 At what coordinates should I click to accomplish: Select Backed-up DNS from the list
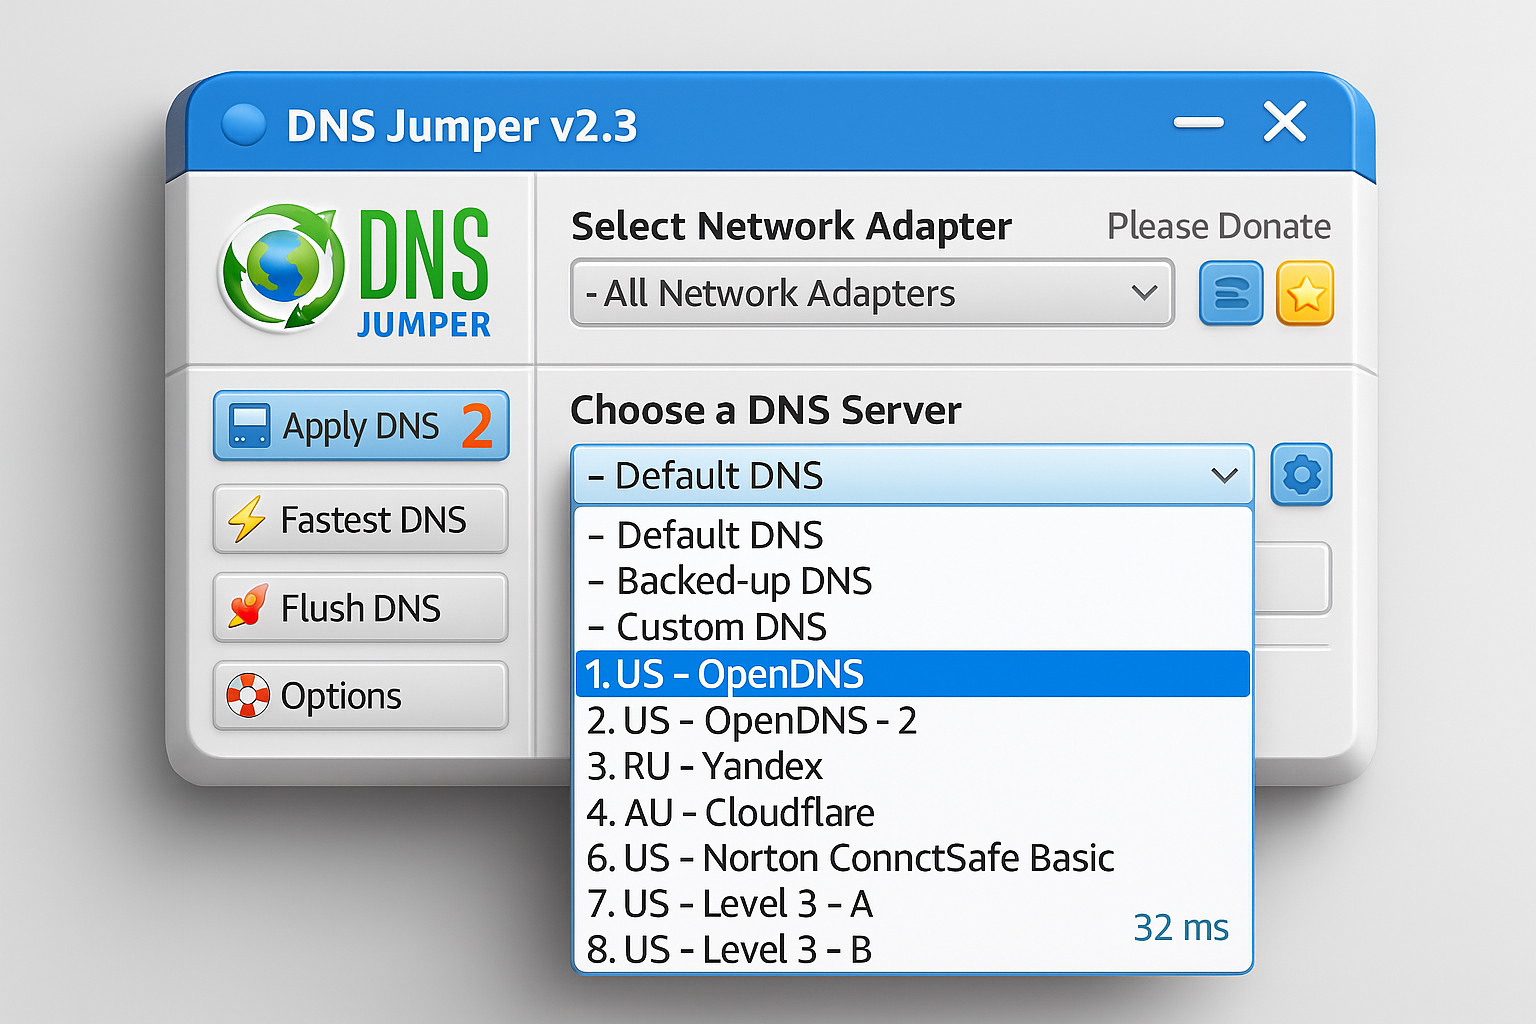[743, 581]
